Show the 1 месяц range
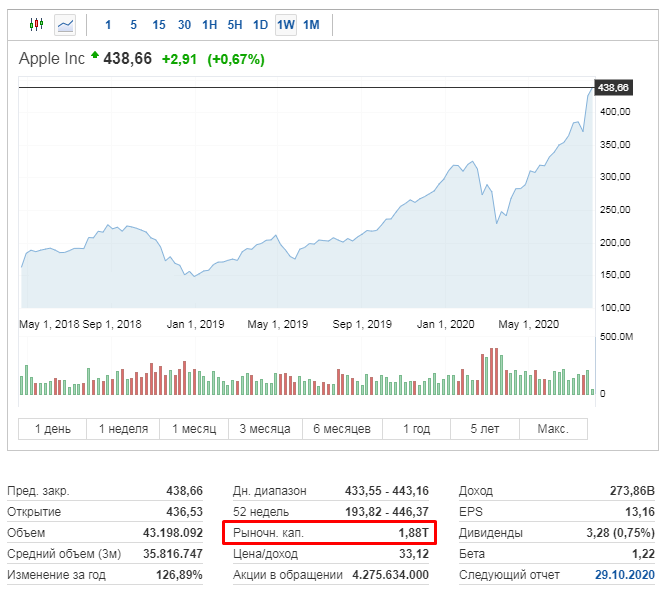 [194, 429]
